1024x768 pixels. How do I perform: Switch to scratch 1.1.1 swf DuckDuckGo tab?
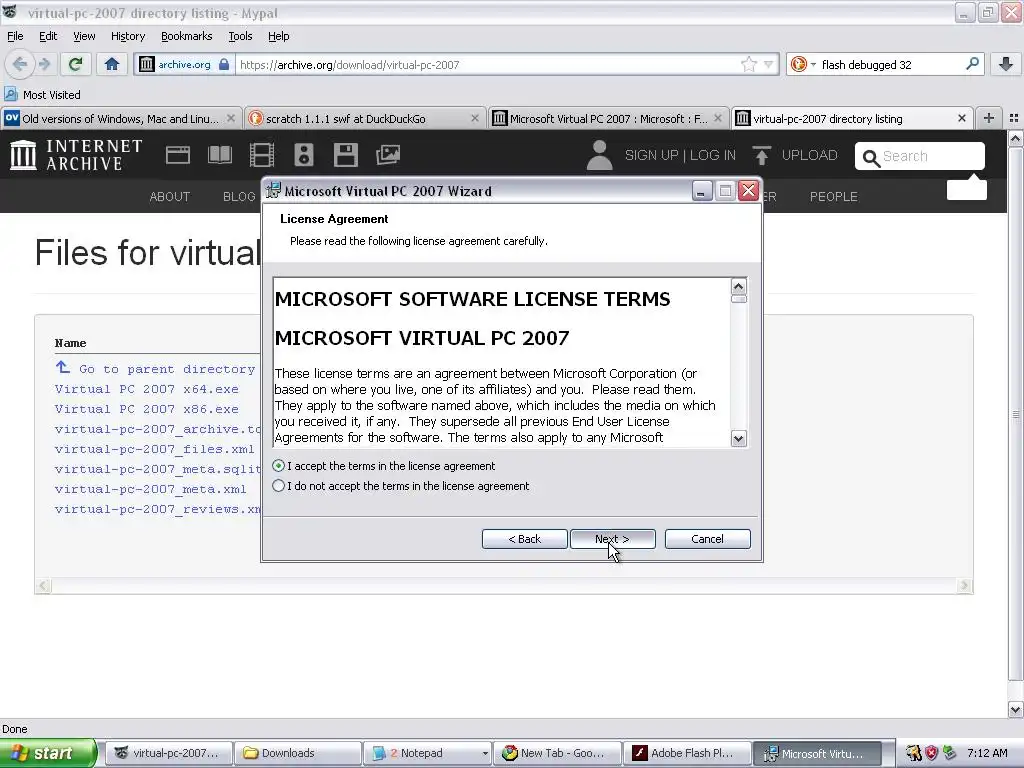coord(364,118)
